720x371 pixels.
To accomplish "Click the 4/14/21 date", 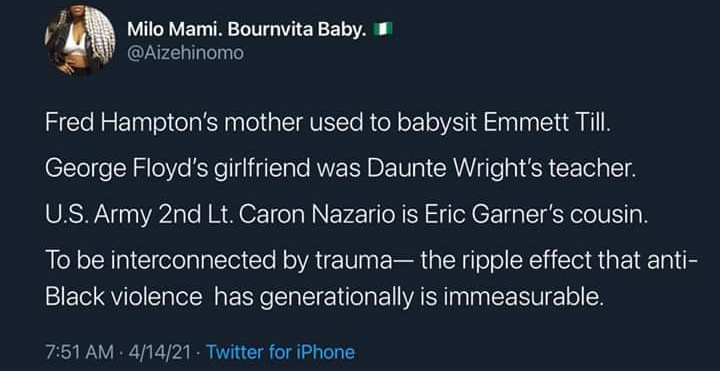I will click(158, 352).
